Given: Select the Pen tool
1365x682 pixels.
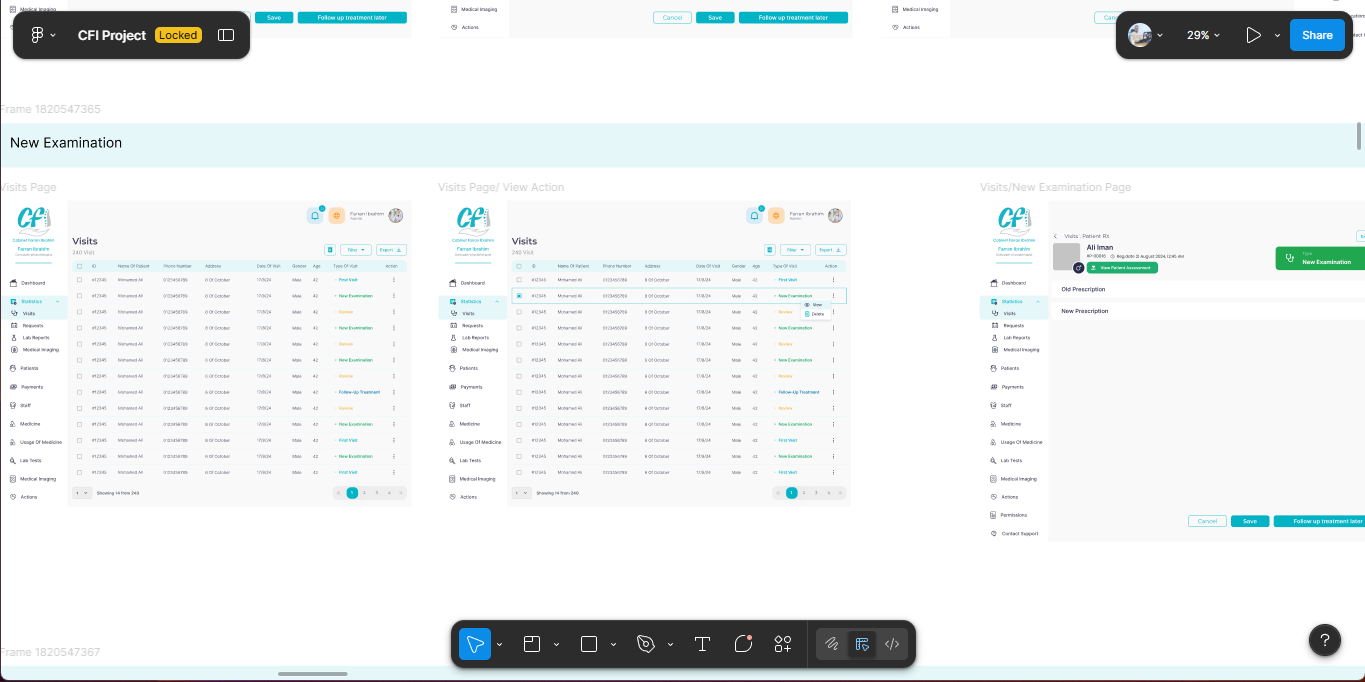Looking at the screenshot, I should pos(646,644).
